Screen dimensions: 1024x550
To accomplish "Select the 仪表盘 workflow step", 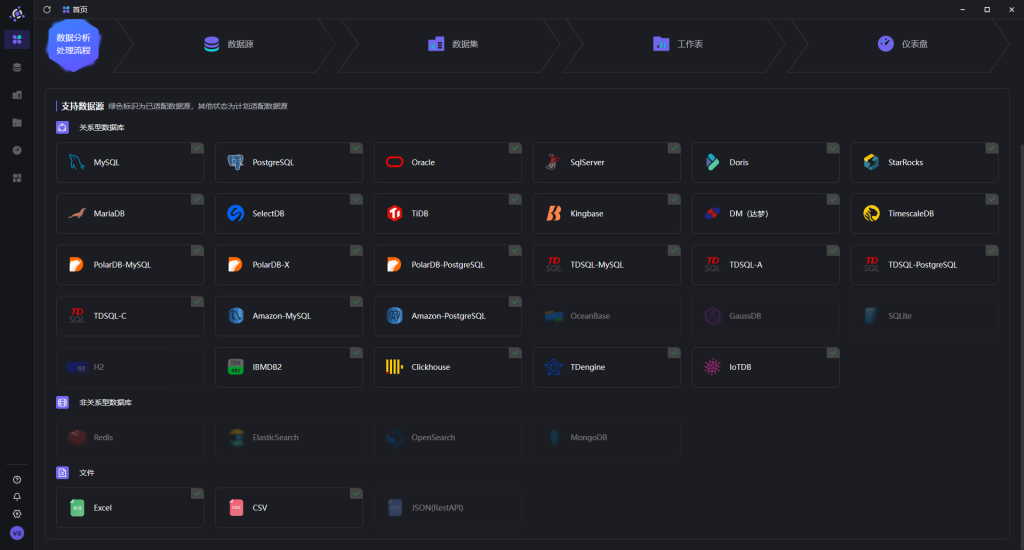I will click(902, 44).
